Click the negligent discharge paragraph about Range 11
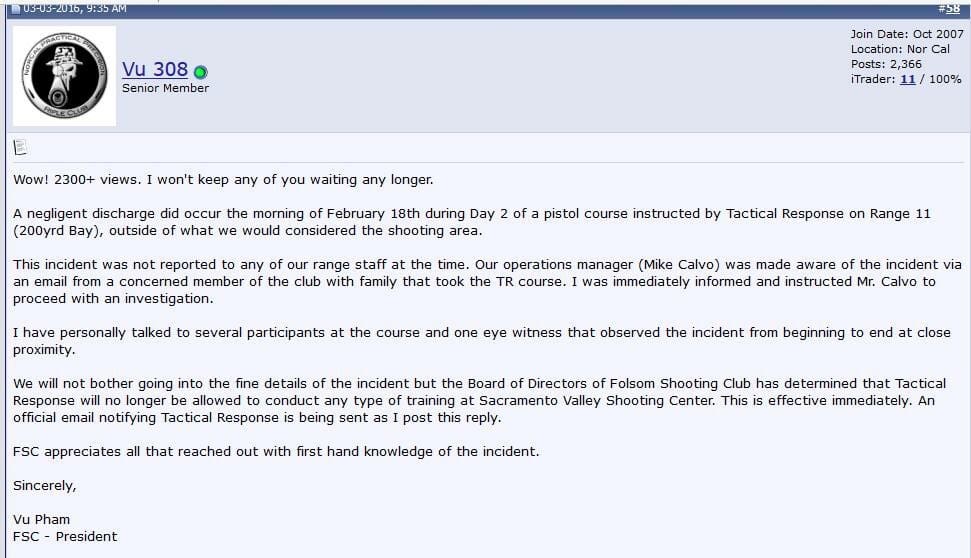 [x=472, y=222]
